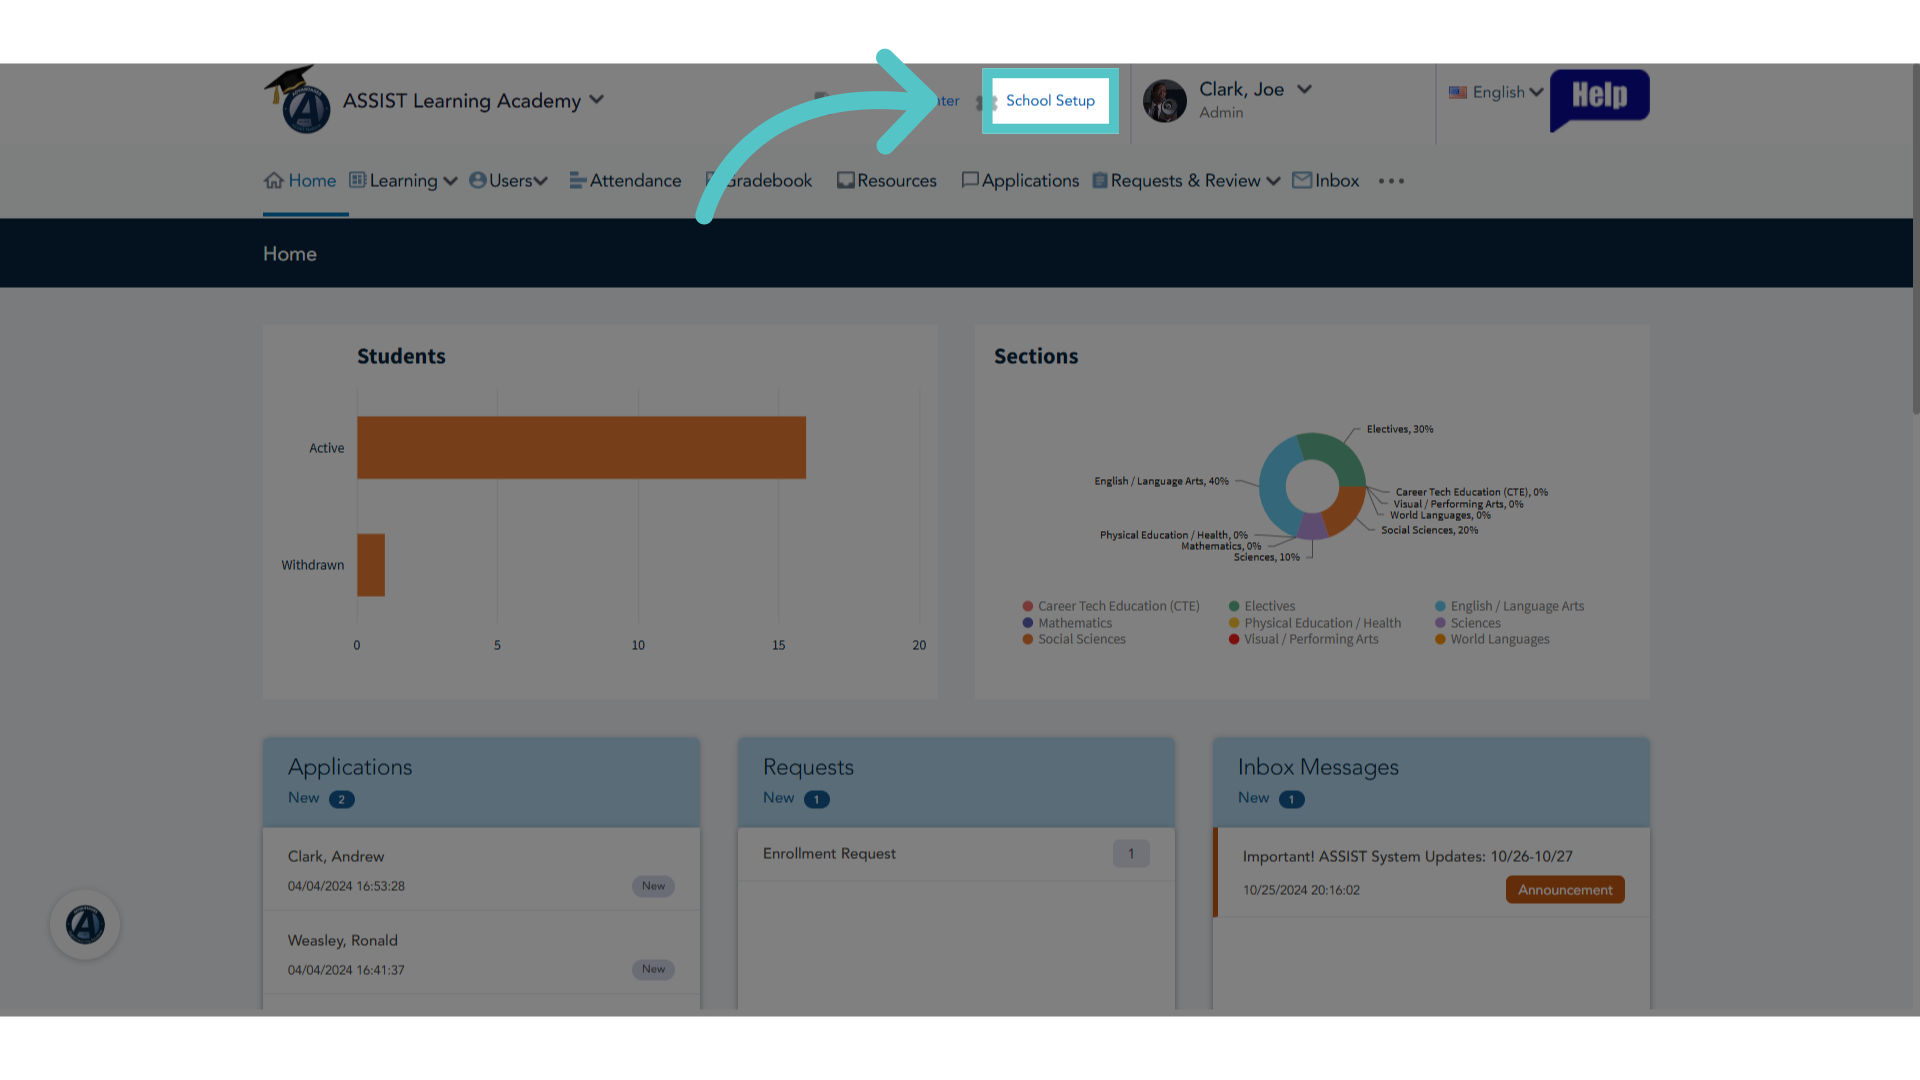Open the Requests & Review menu
1920x1080 pixels.
tap(1186, 180)
